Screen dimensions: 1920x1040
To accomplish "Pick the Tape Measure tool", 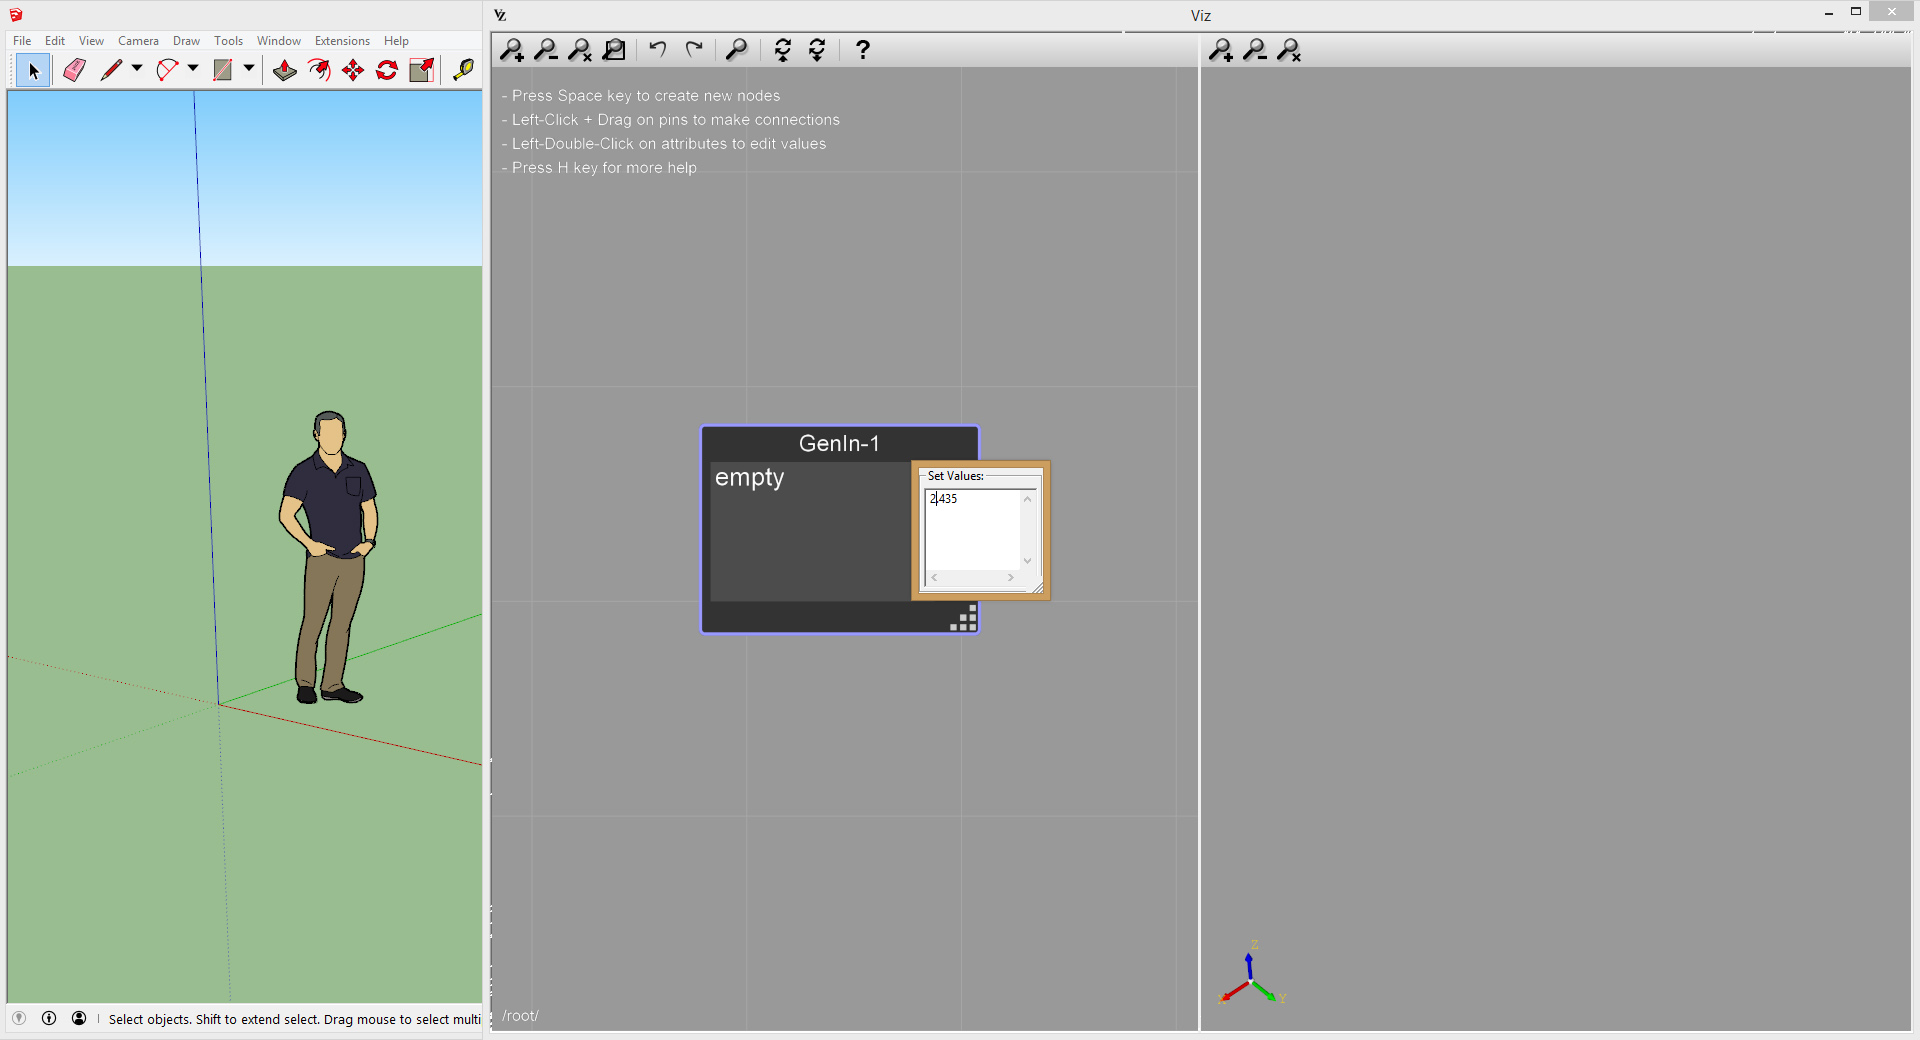I will pos(463,70).
